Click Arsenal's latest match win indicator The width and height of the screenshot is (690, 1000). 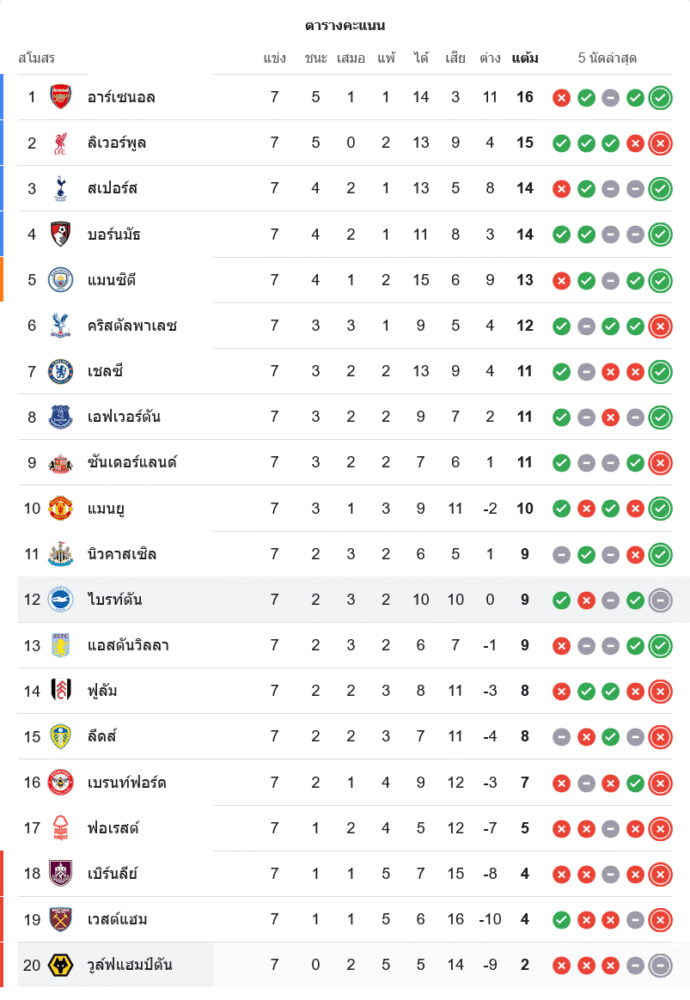click(x=659, y=98)
